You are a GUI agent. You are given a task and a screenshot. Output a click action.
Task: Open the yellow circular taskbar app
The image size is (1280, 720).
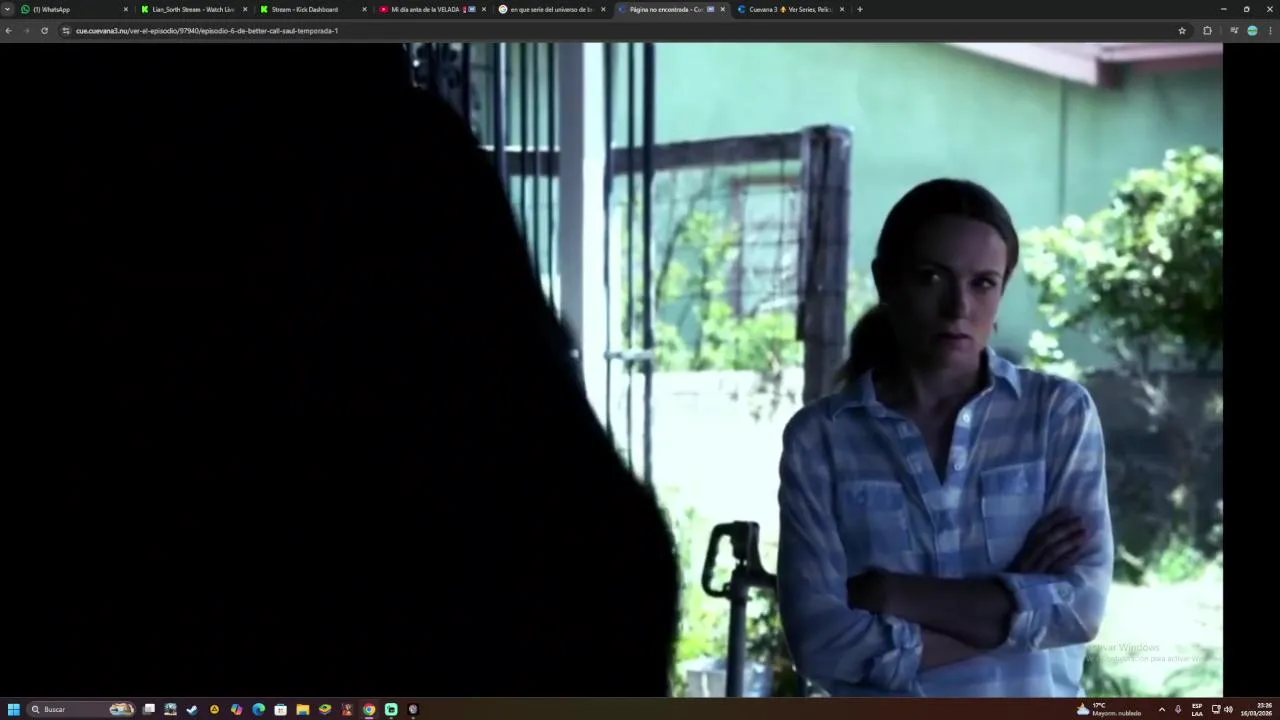tap(214, 709)
